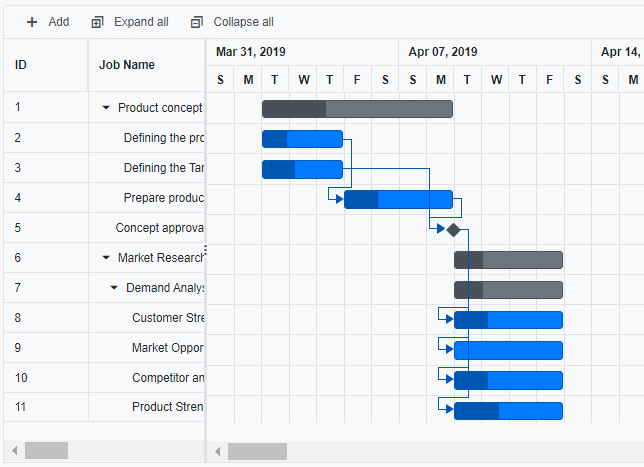644x467 pixels.
Task: Click the Product concept summary taskbar
Action: click(x=357, y=109)
